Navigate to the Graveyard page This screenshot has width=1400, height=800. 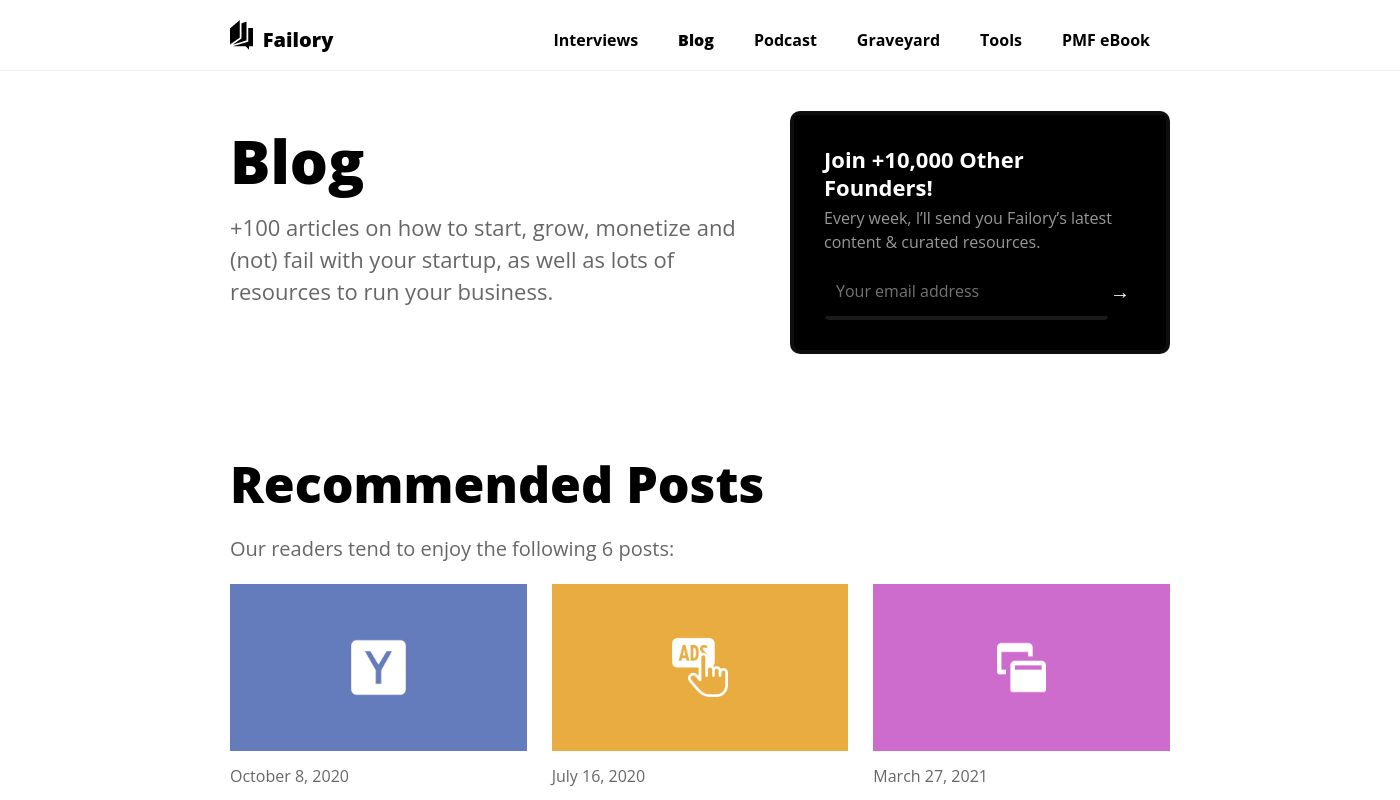(x=898, y=40)
